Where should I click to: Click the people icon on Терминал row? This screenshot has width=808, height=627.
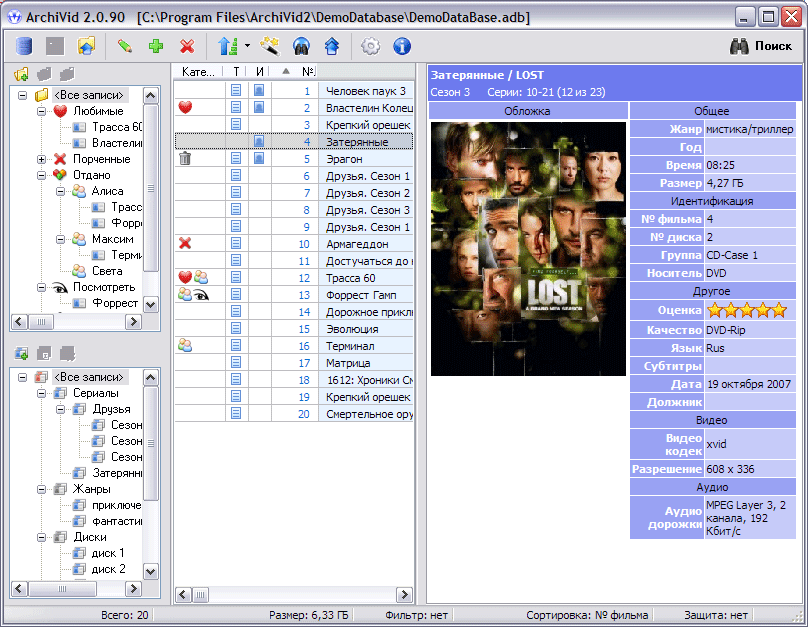pyautogui.click(x=185, y=345)
